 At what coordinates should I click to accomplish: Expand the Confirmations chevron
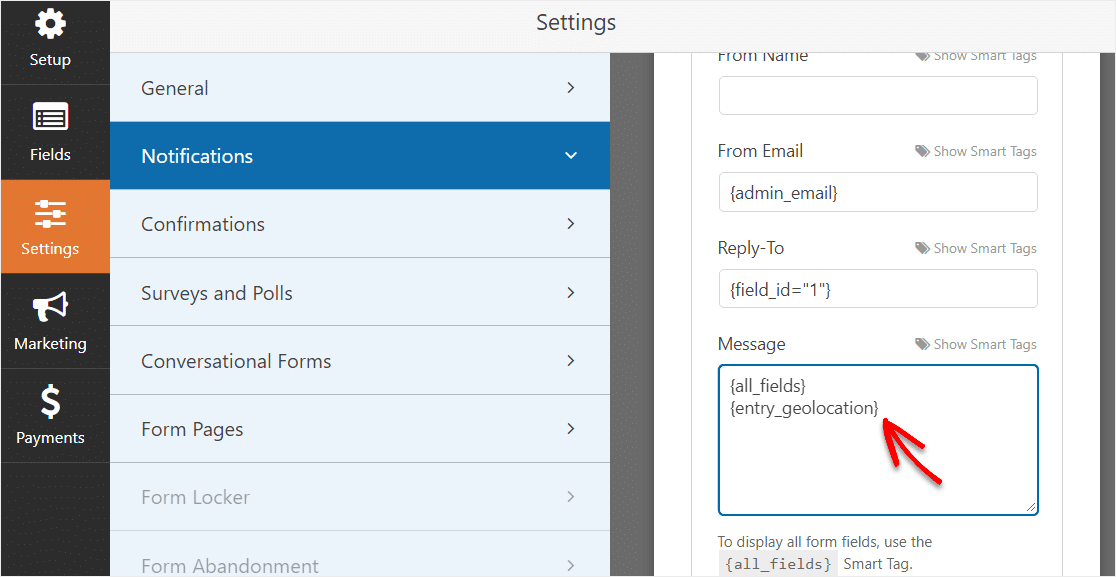click(x=571, y=224)
